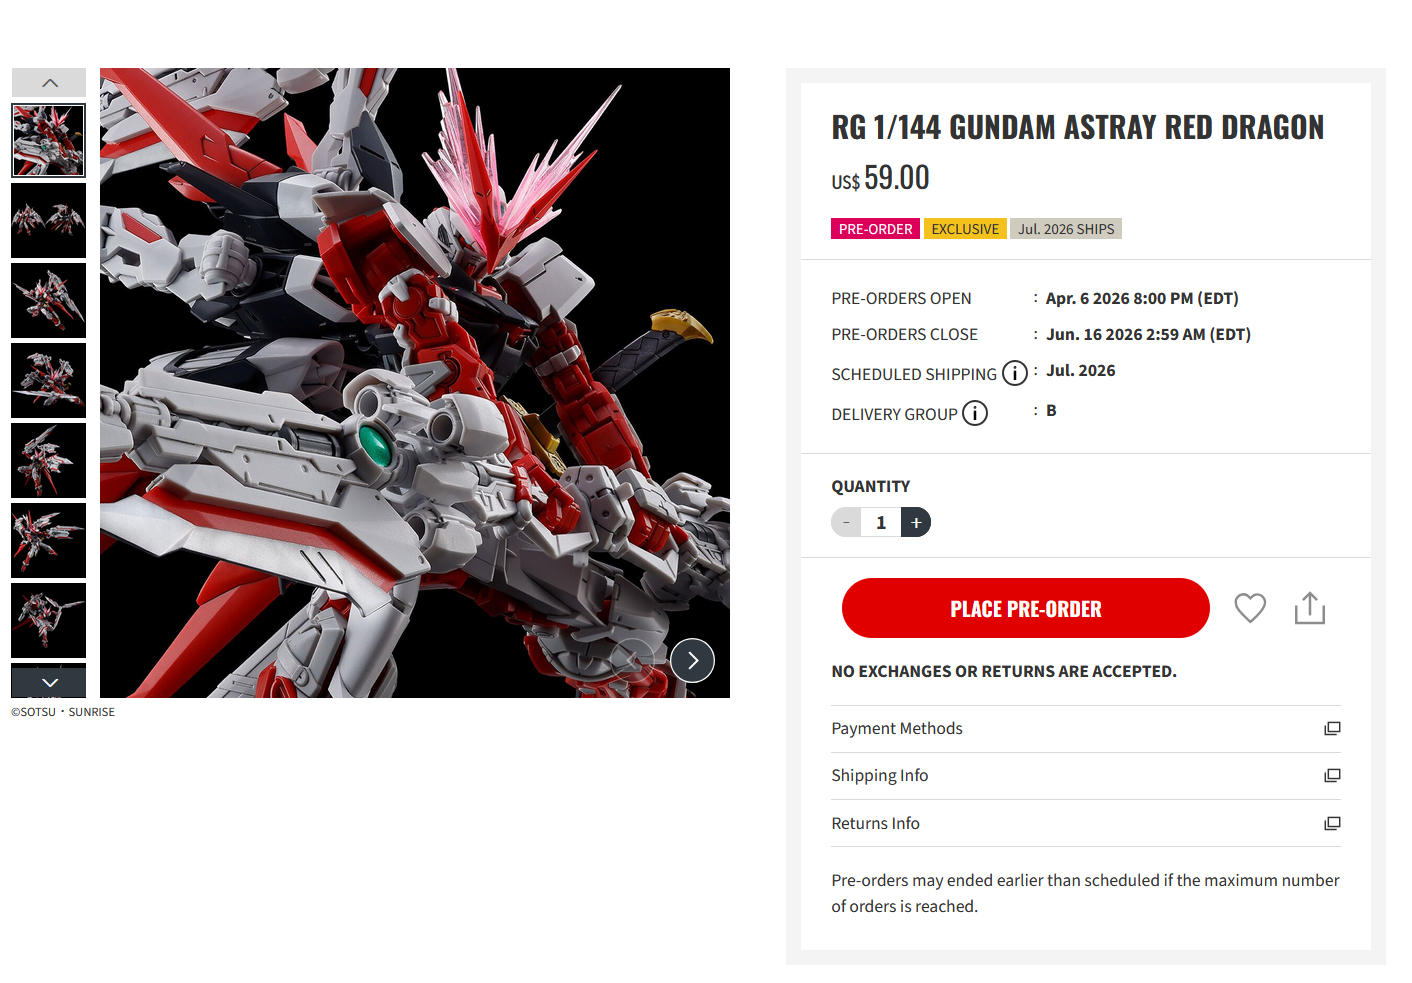The height and width of the screenshot is (983, 1412).
Task: Open Returns Info popup icon
Action: tap(1332, 824)
